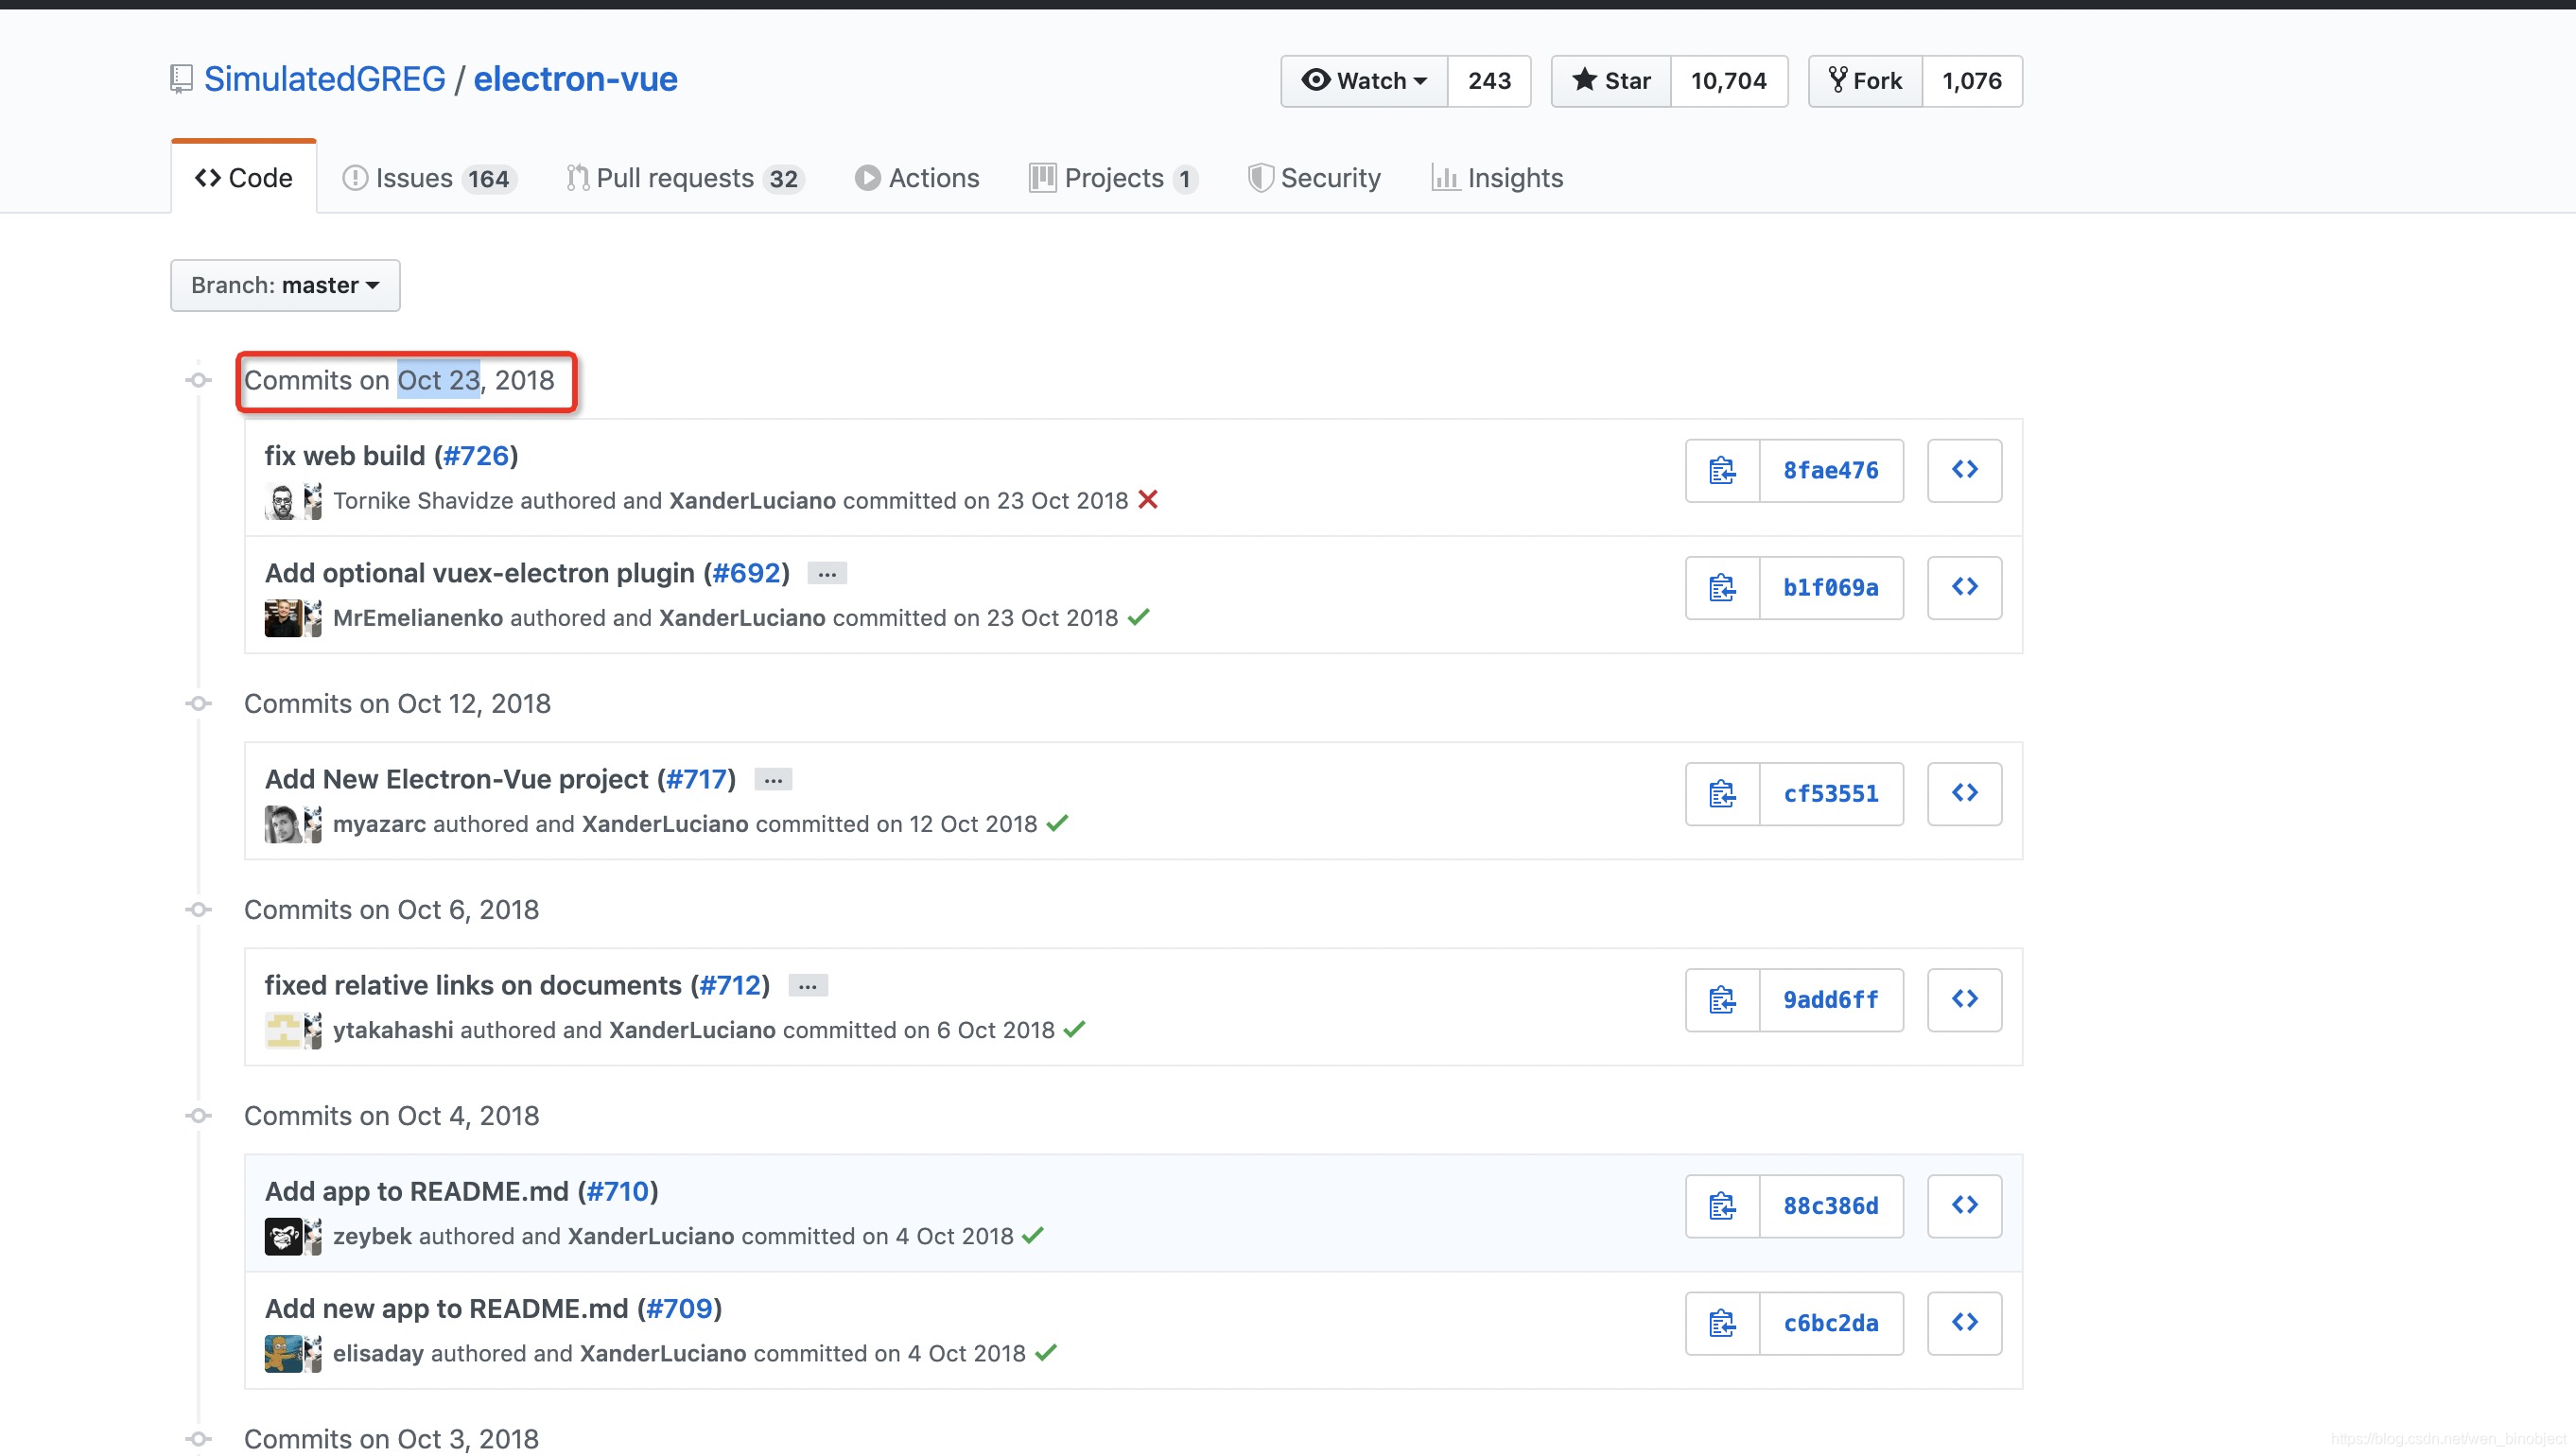Star the electron-vue repository
Image resolution: width=2576 pixels, height=1456 pixels.
(1611, 81)
